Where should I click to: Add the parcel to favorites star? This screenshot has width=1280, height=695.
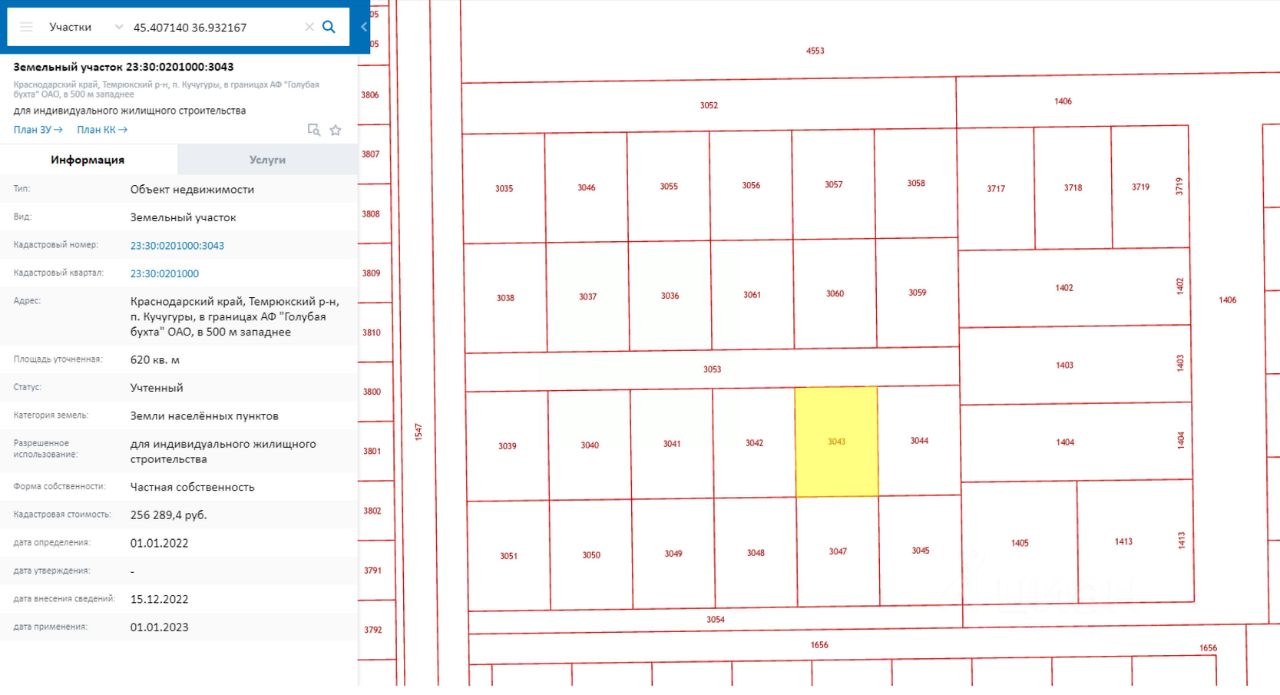[335, 130]
